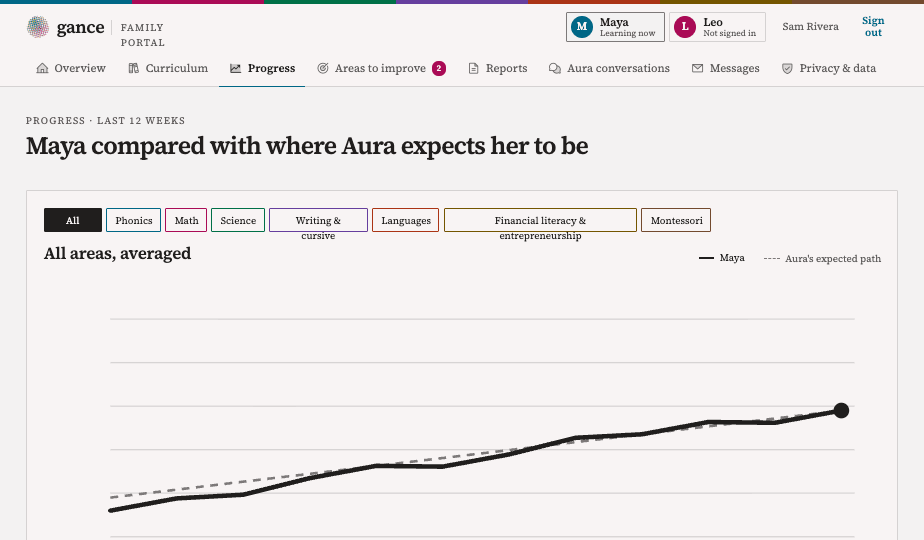
Task: Click the Messages envelope icon
Action: pyautogui.click(x=697, y=68)
